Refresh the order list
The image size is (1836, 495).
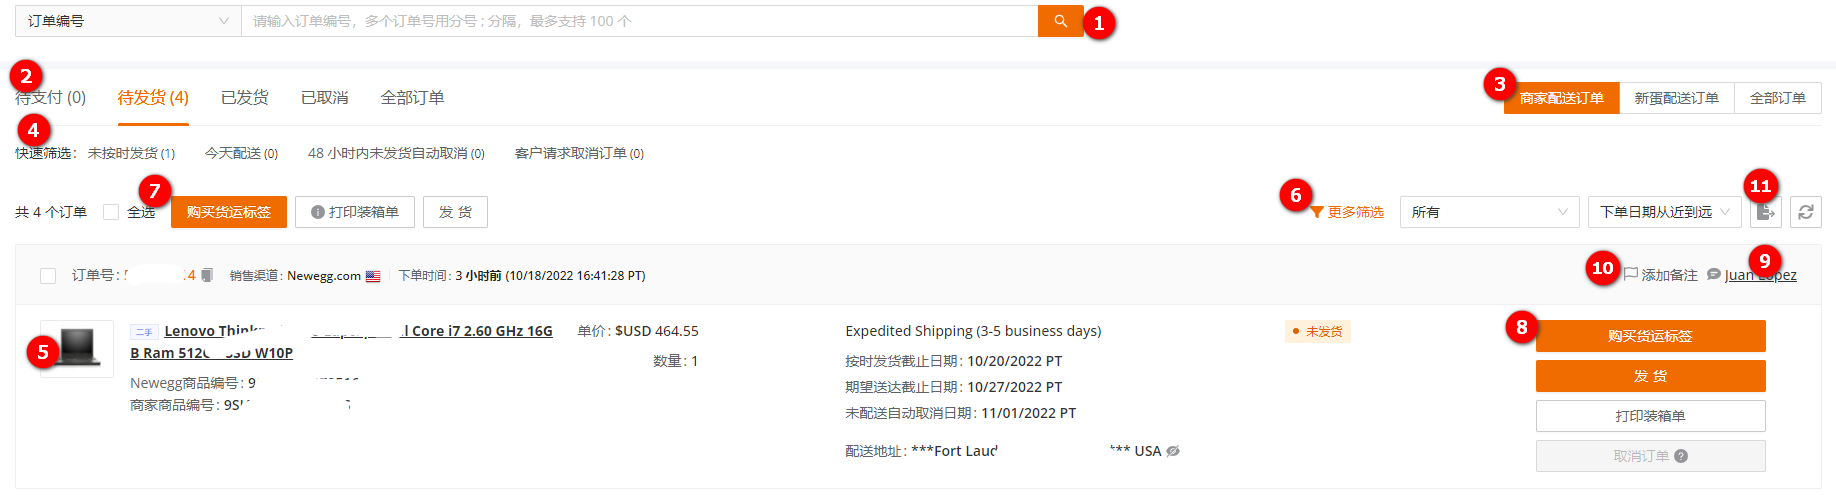click(x=1805, y=212)
